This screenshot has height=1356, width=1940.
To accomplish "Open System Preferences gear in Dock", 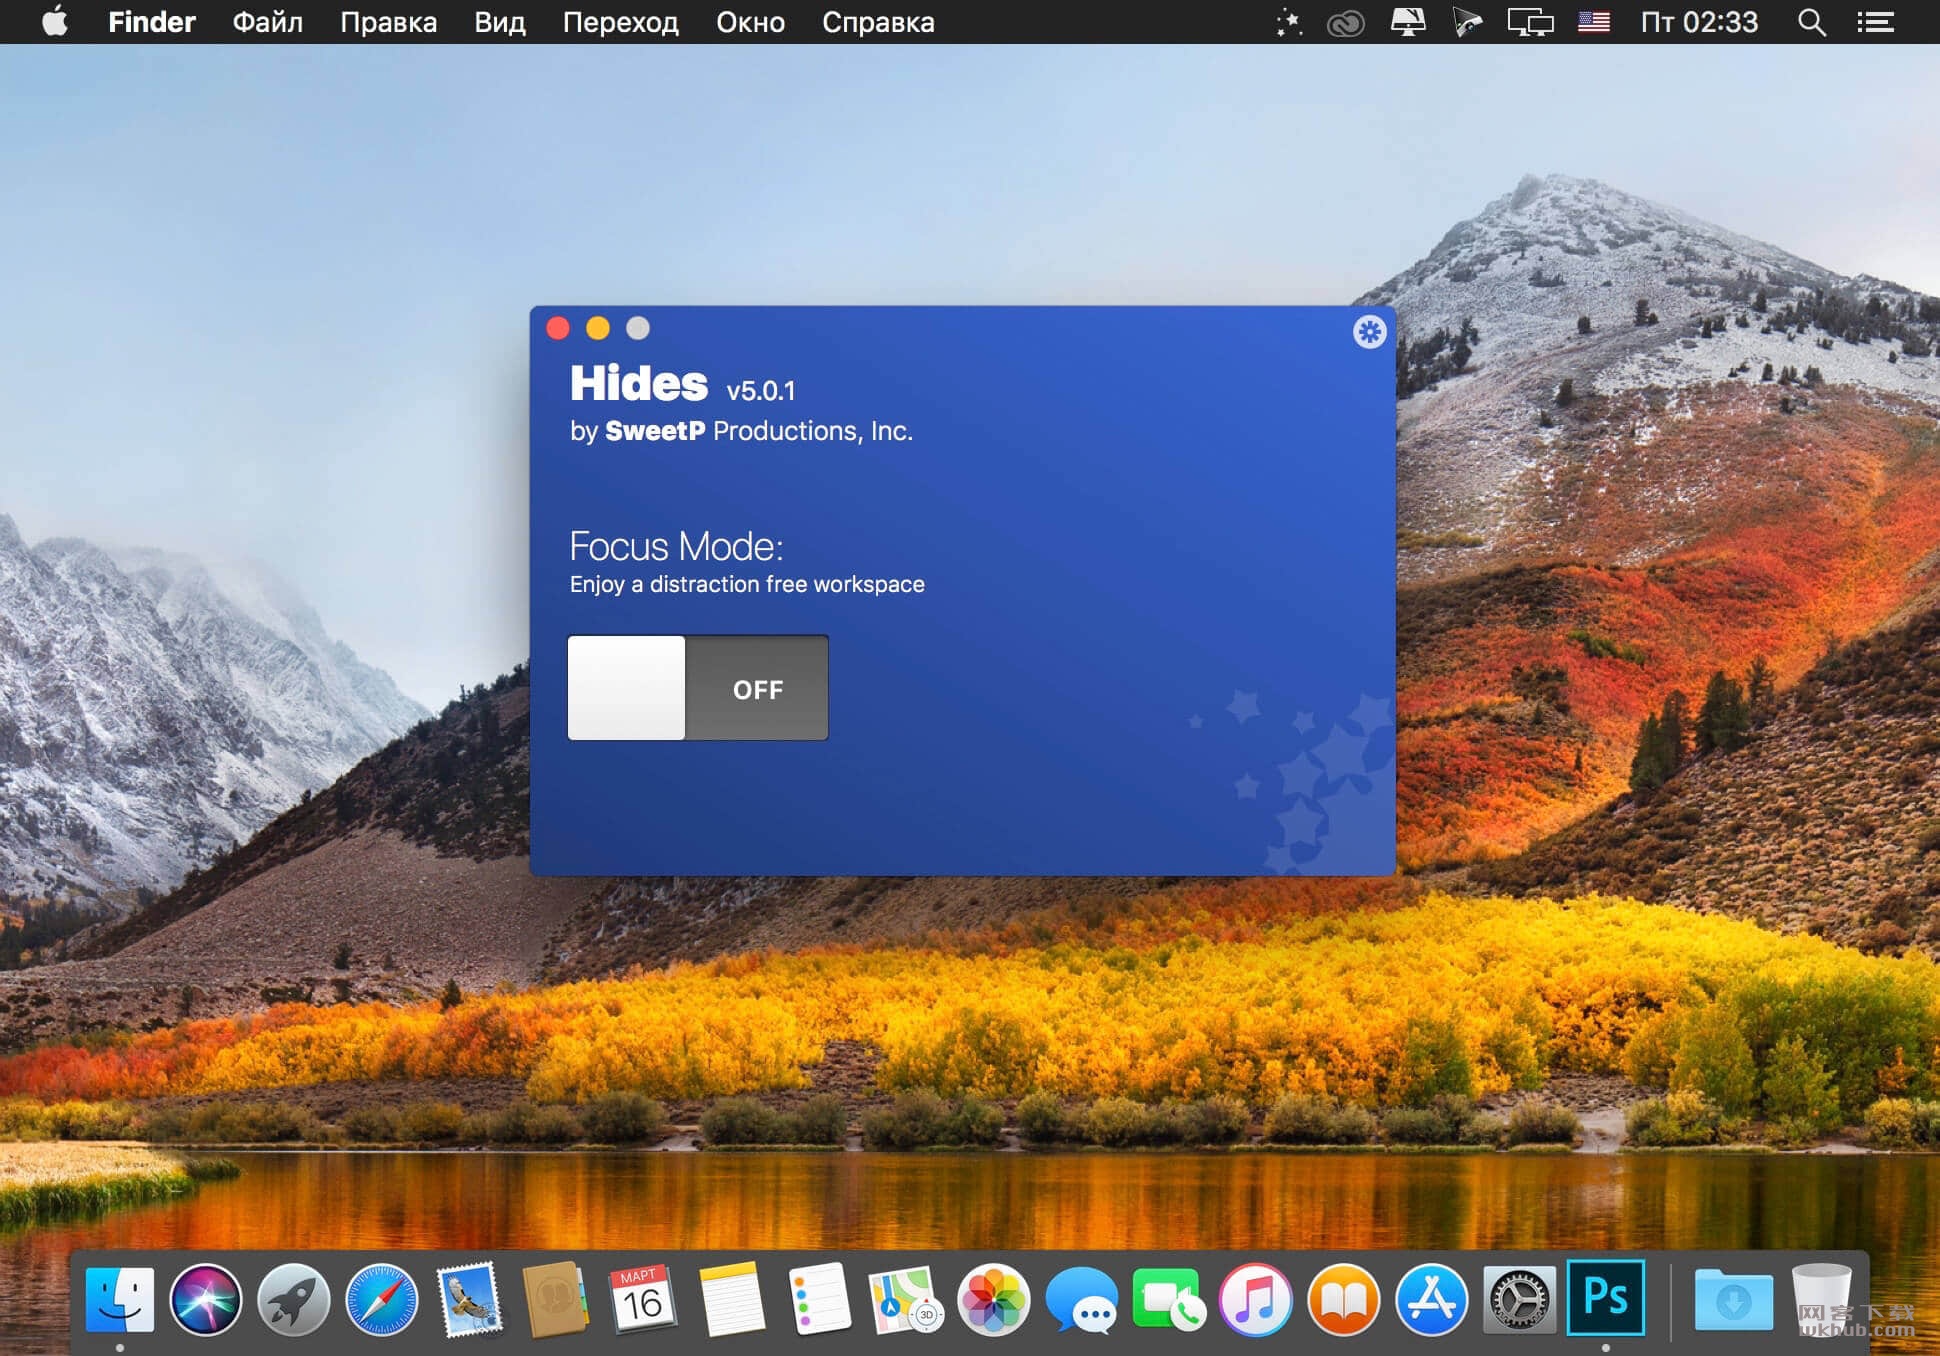I will point(1519,1300).
